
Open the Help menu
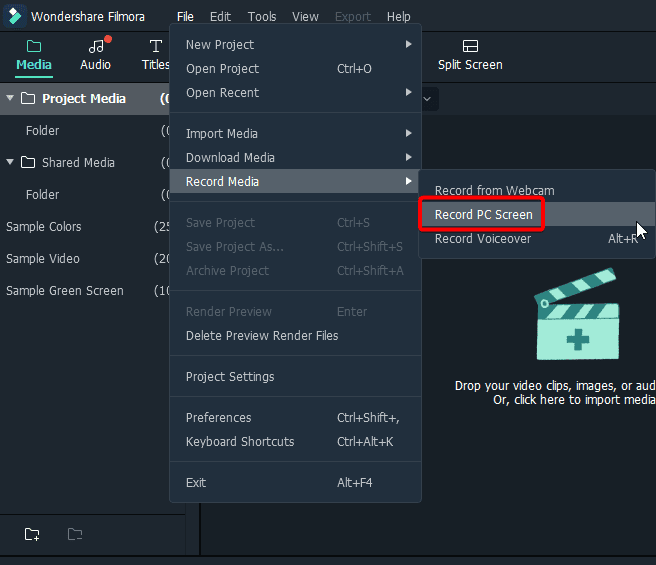398,16
